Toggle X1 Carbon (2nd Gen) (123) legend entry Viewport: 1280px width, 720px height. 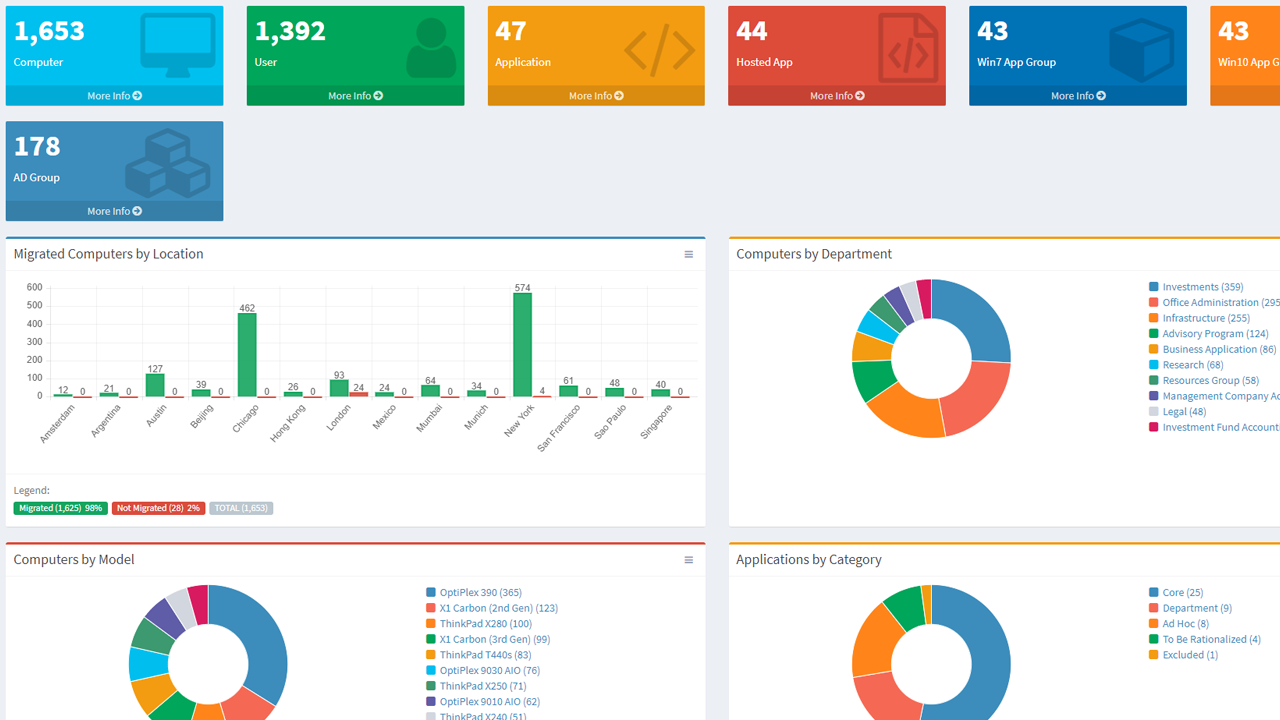[492, 608]
